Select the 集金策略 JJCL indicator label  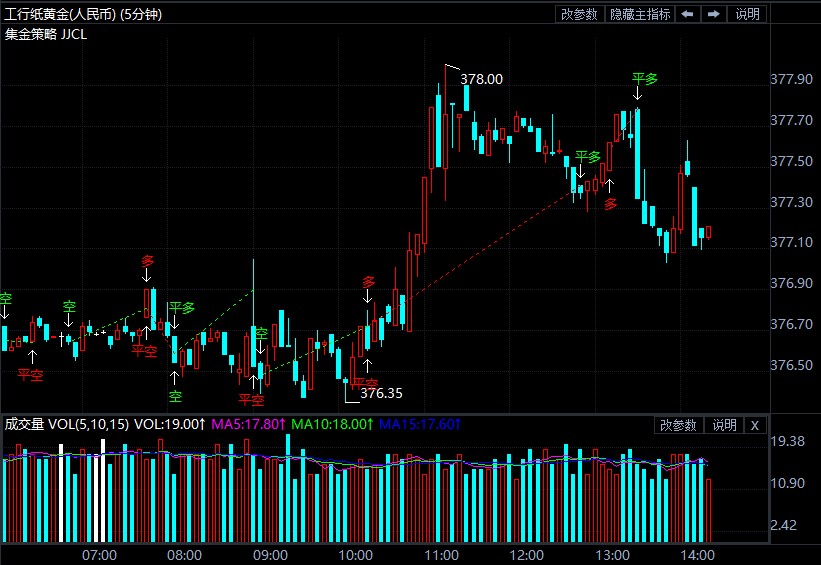45,33
